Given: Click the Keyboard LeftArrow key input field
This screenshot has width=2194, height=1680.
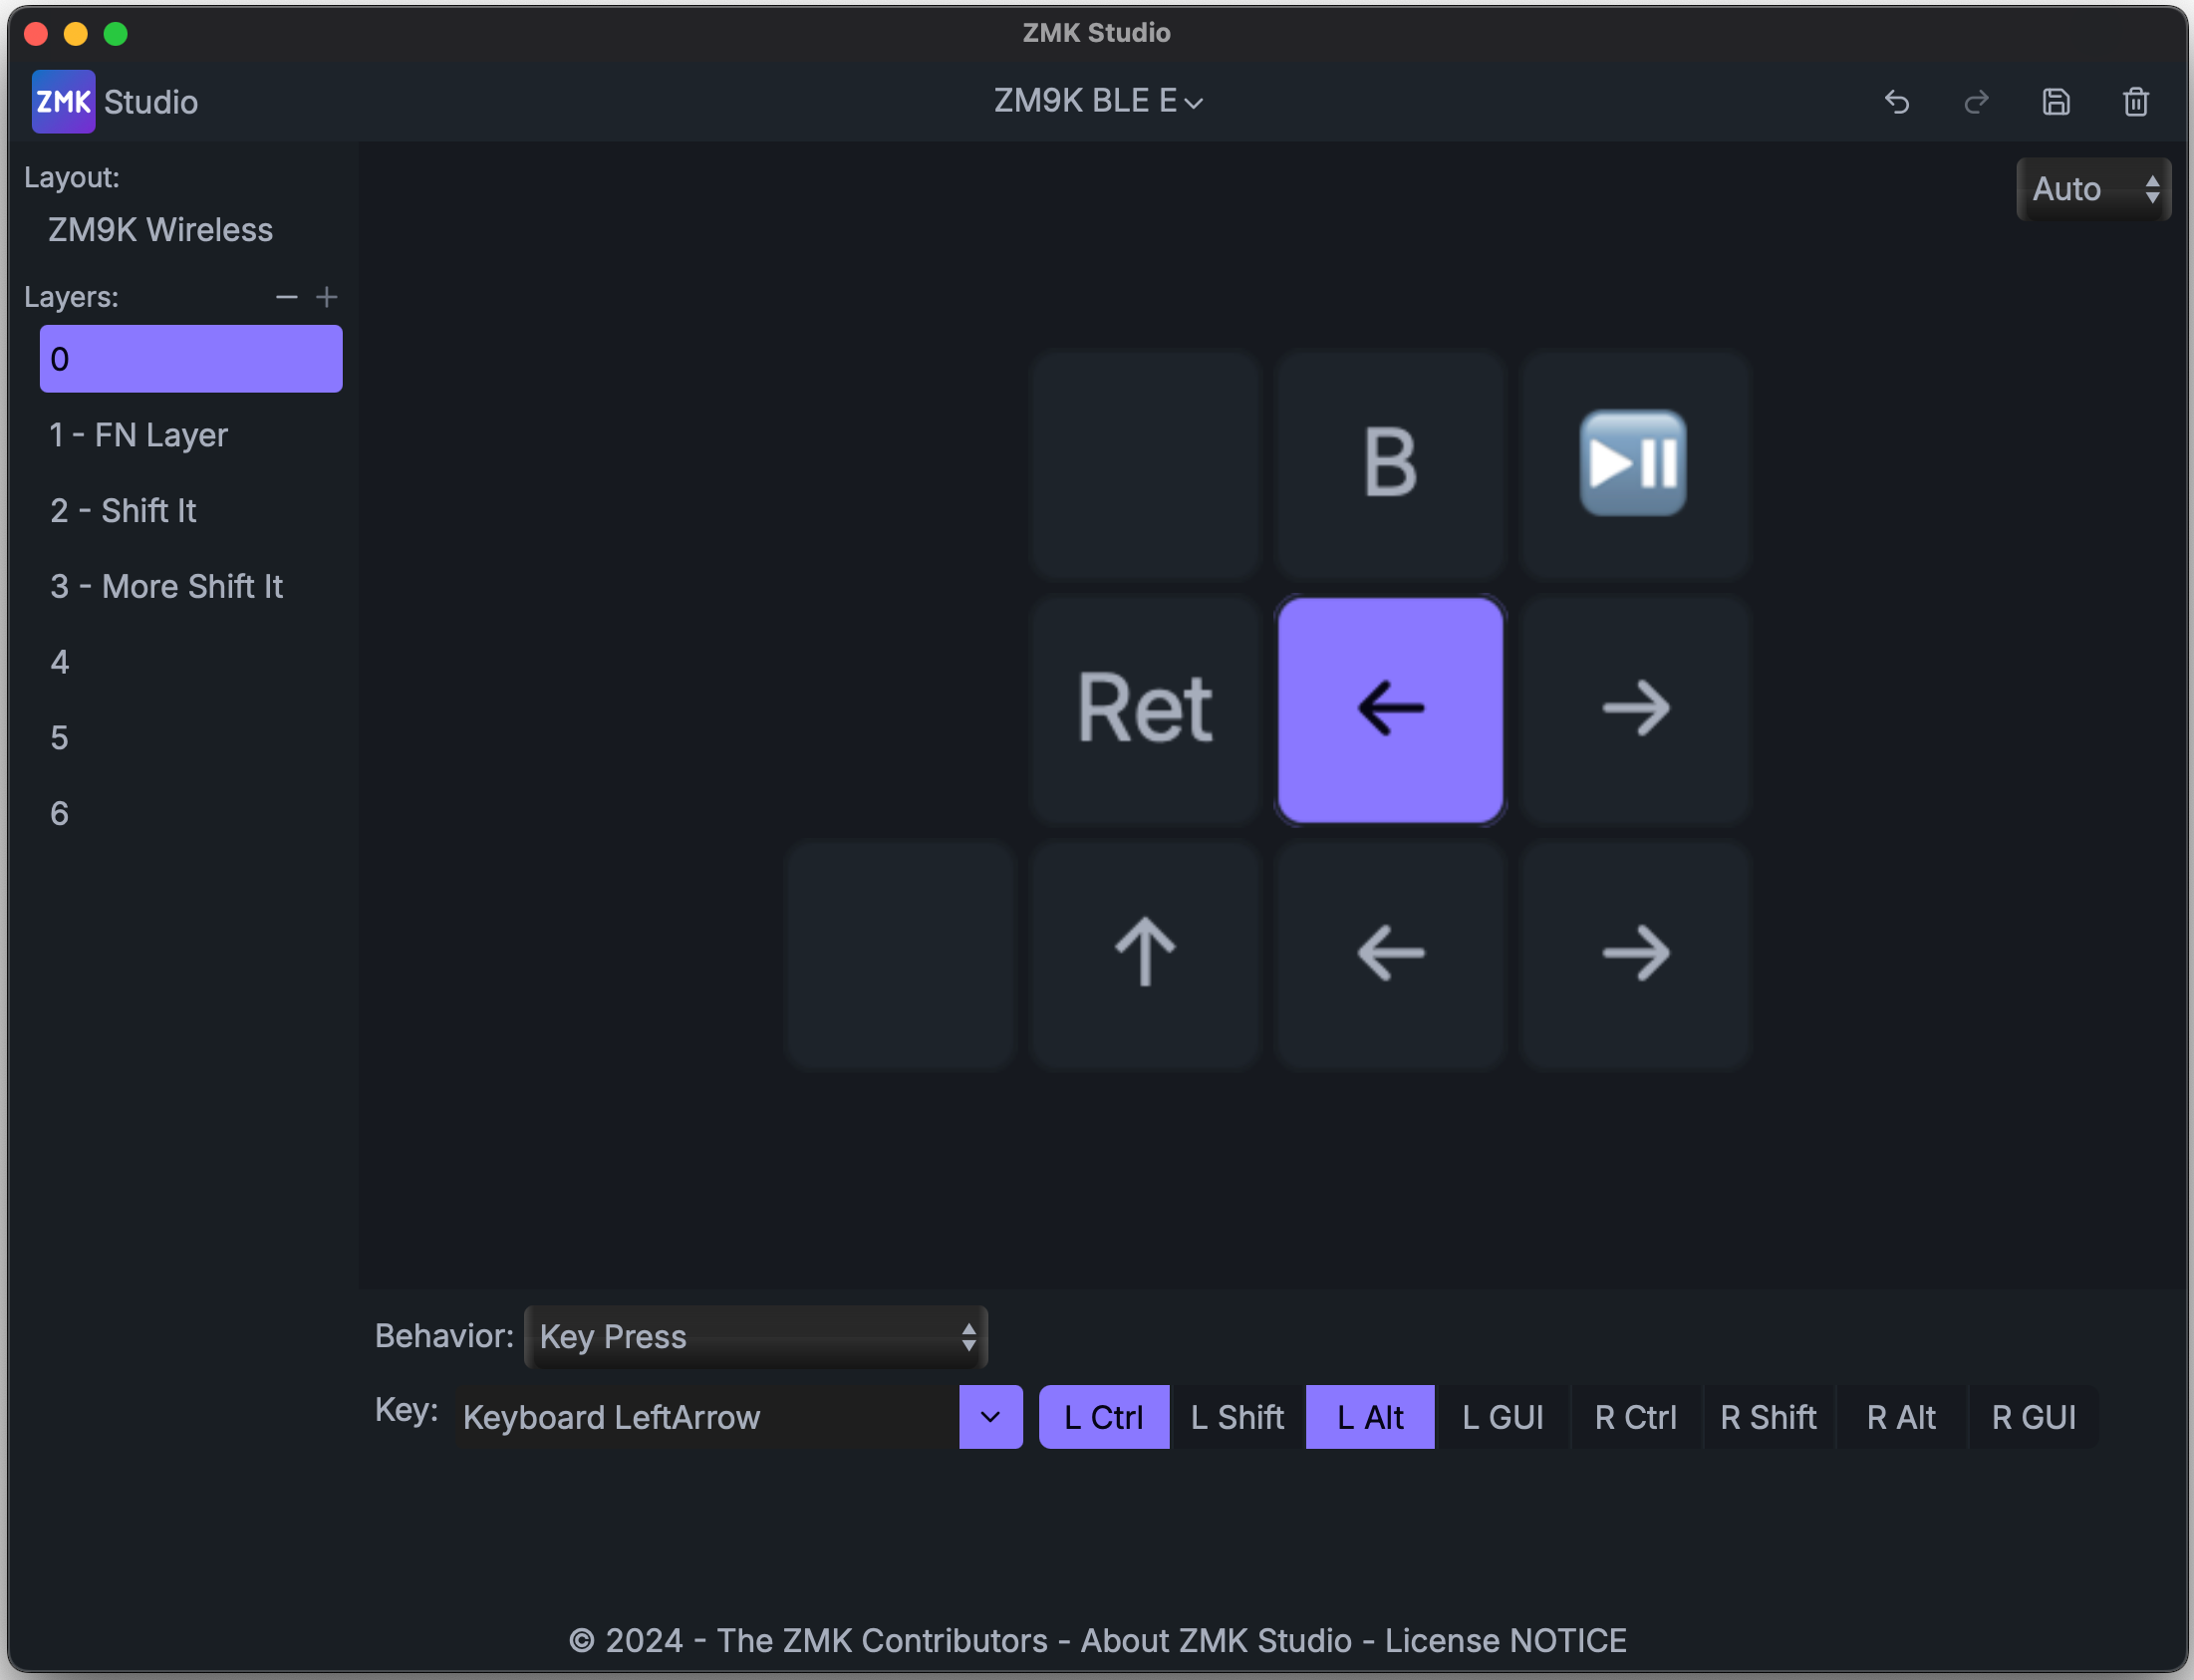Looking at the screenshot, I should pyautogui.click(x=705, y=1417).
